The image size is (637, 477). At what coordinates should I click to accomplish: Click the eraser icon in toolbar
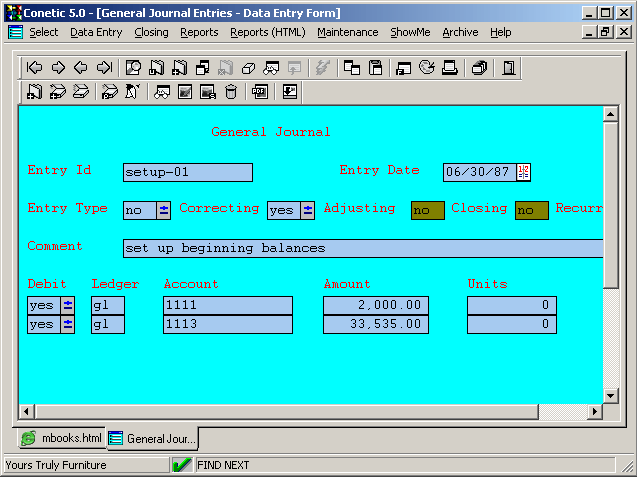point(248,68)
